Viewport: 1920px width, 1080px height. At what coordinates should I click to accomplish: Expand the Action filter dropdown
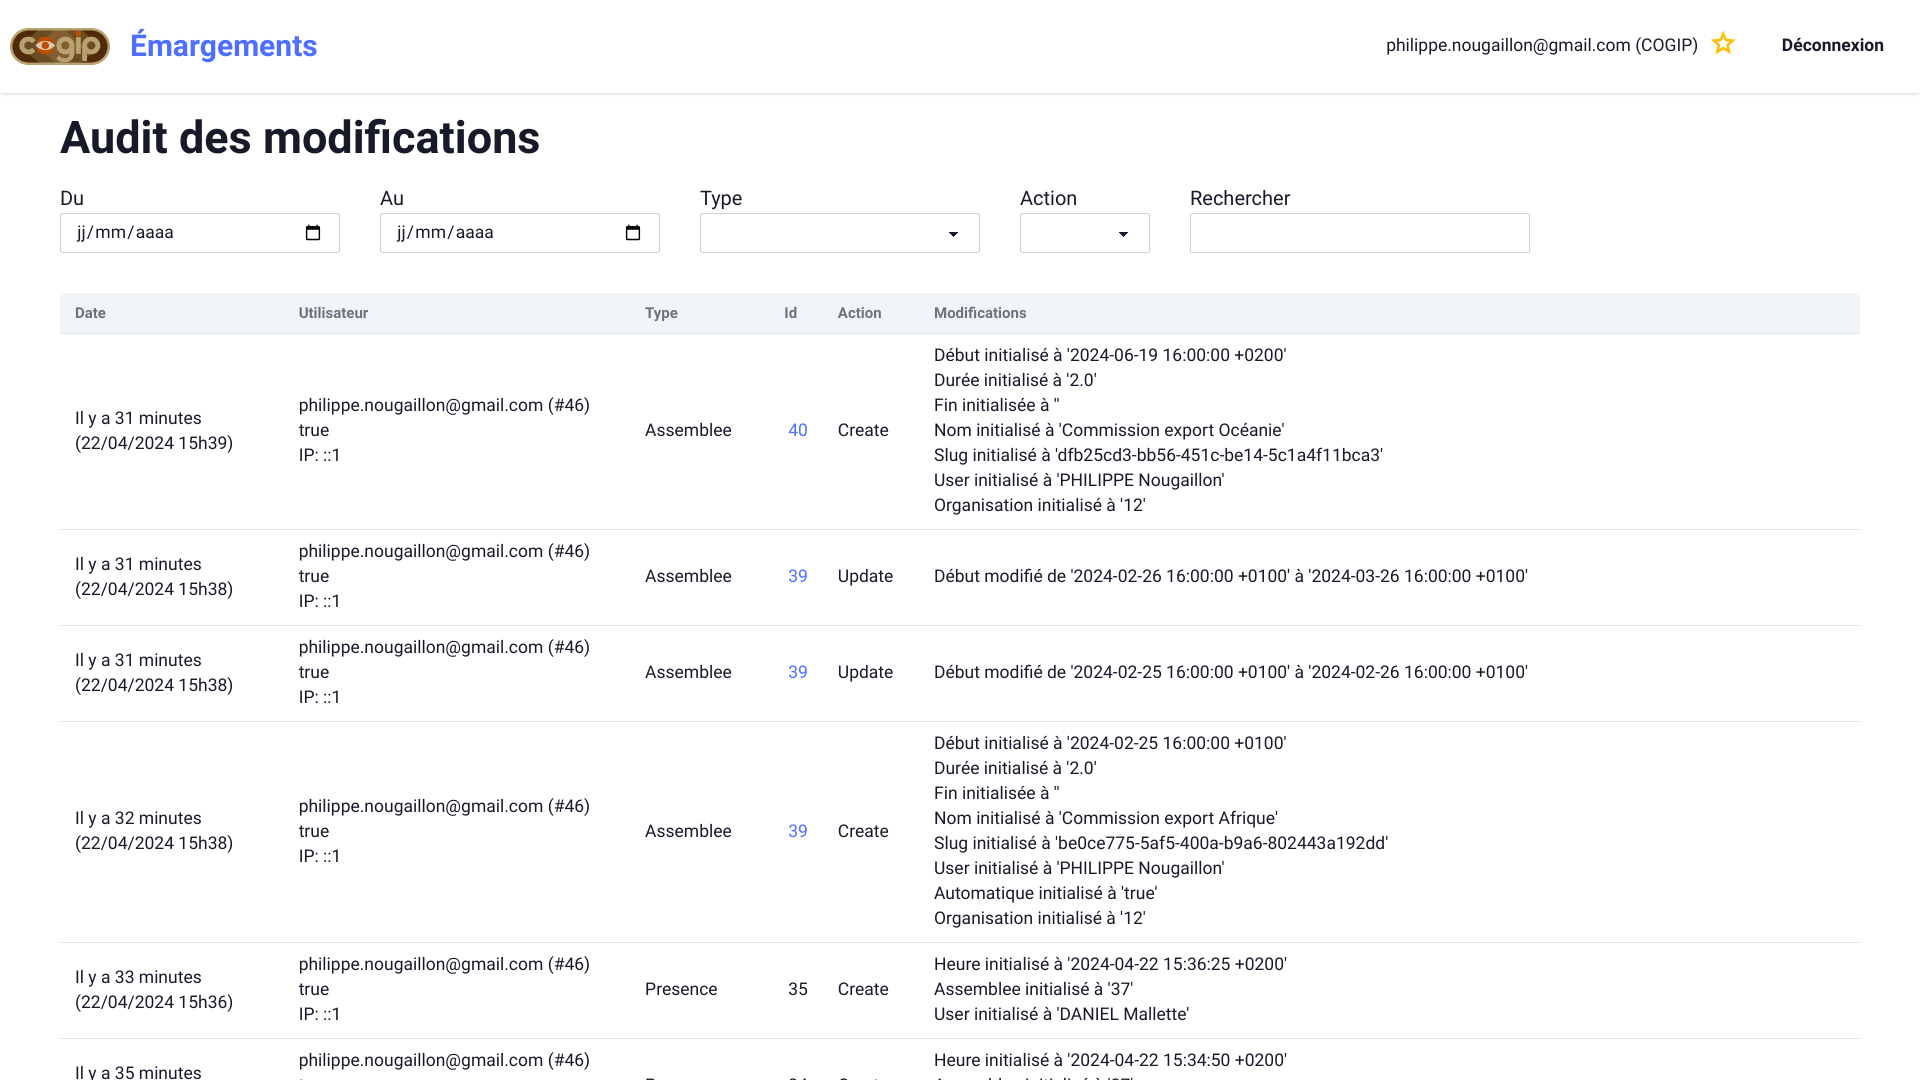click(1084, 233)
